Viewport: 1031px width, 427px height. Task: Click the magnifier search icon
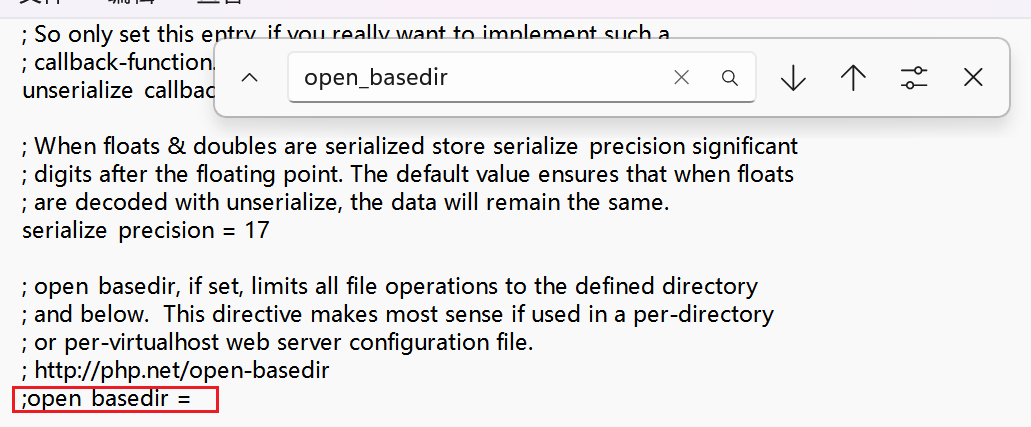pyautogui.click(x=730, y=78)
